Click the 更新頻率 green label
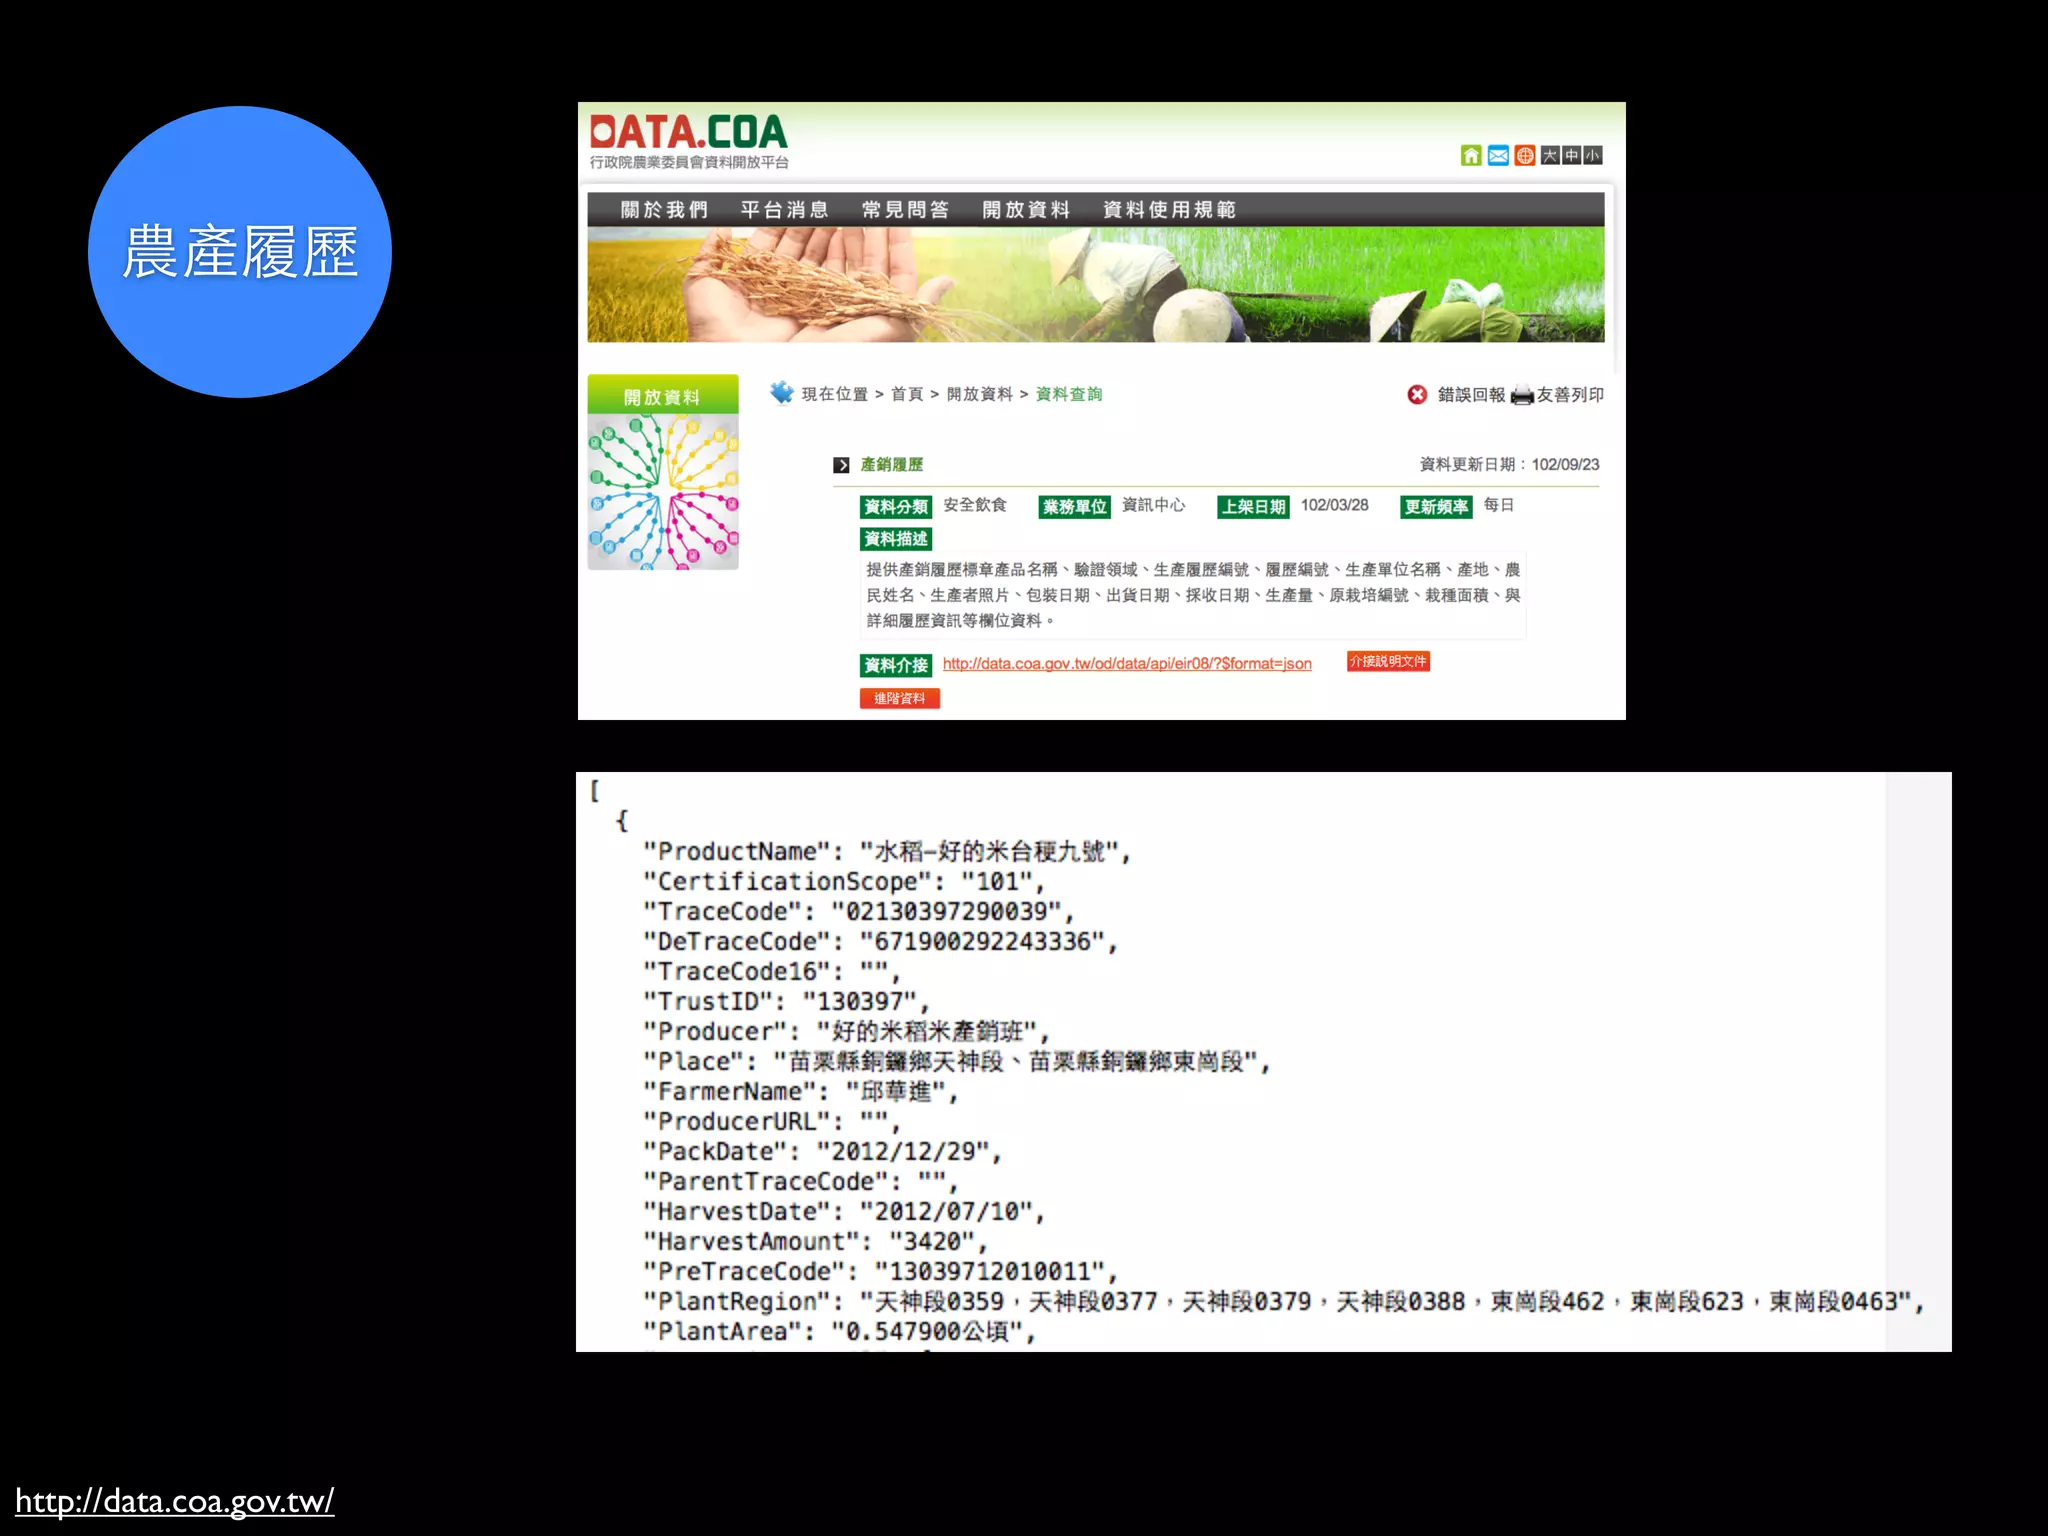The width and height of the screenshot is (2048, 1536). coord(1436,507)
